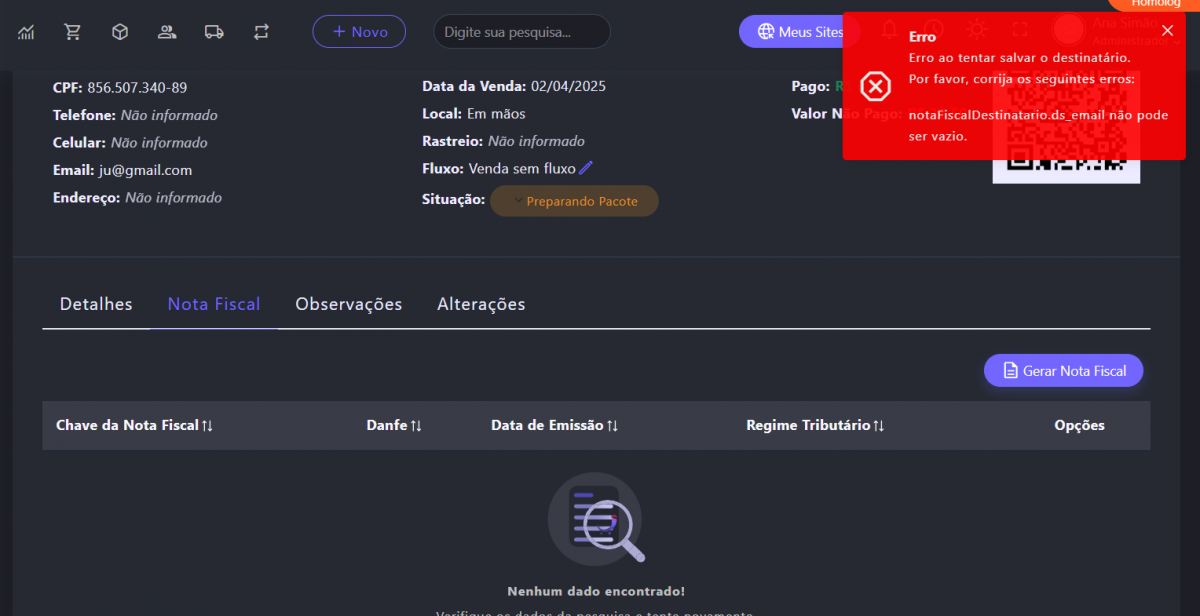Open the customers people icon
1200x616 pixels.
(167, 32)
